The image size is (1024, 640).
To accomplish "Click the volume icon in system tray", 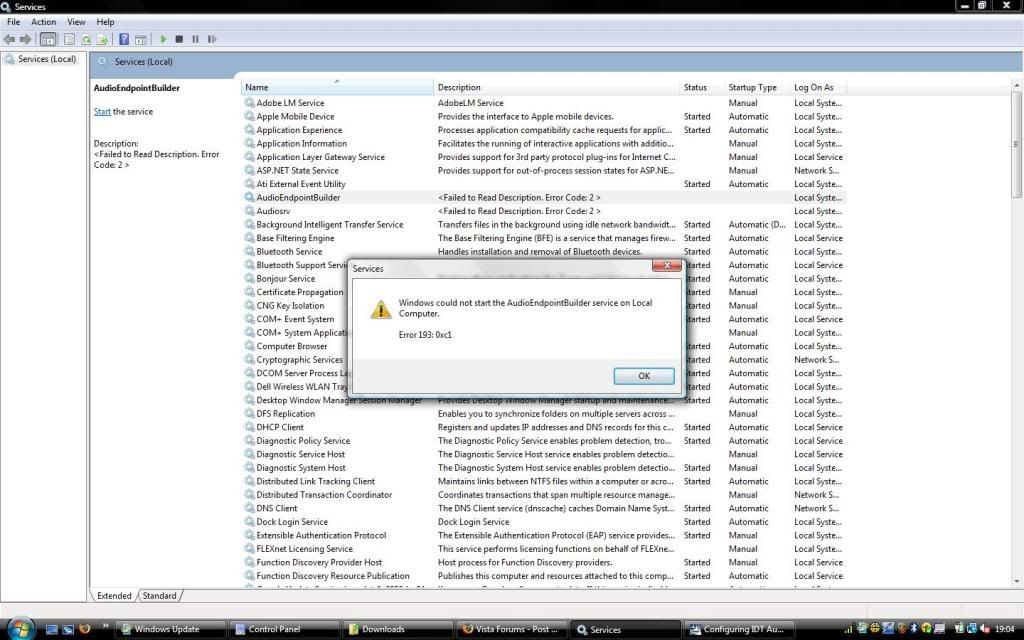I will tap(984, 629).
